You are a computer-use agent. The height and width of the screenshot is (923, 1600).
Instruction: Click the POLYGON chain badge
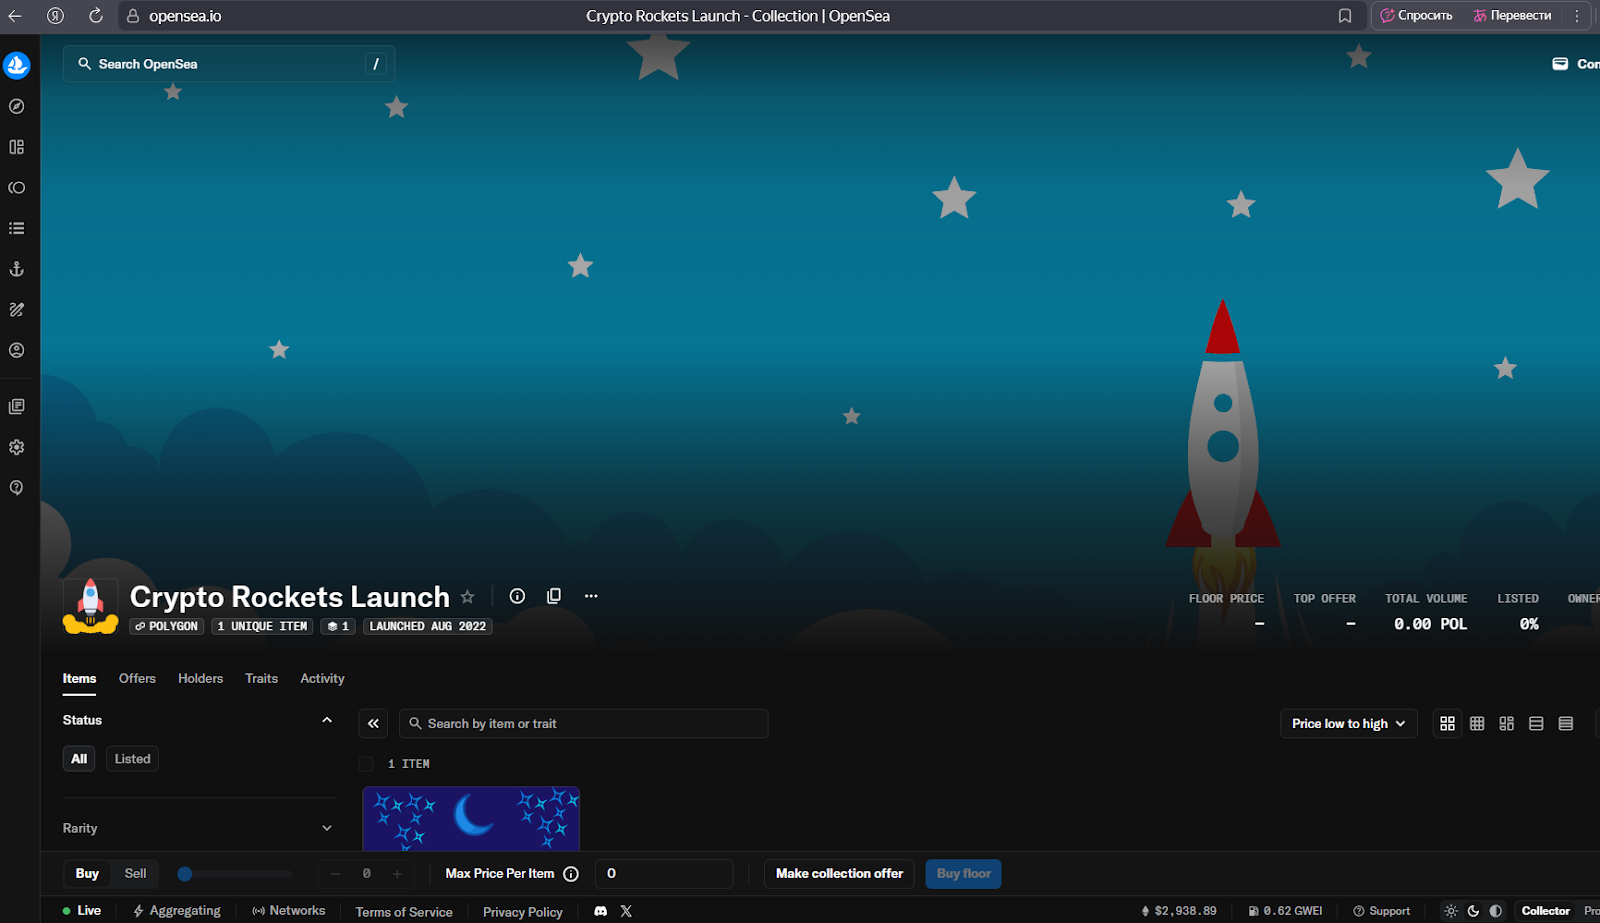(167, 626)
